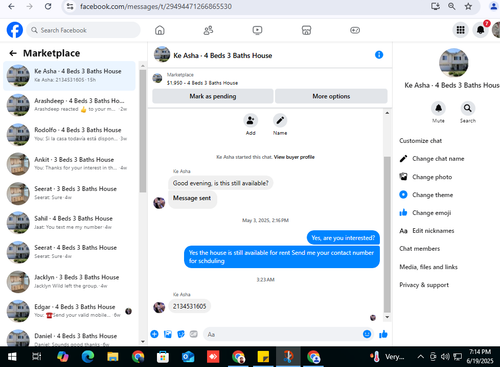Select Change chat name option
500x367 pixels.
438,159
